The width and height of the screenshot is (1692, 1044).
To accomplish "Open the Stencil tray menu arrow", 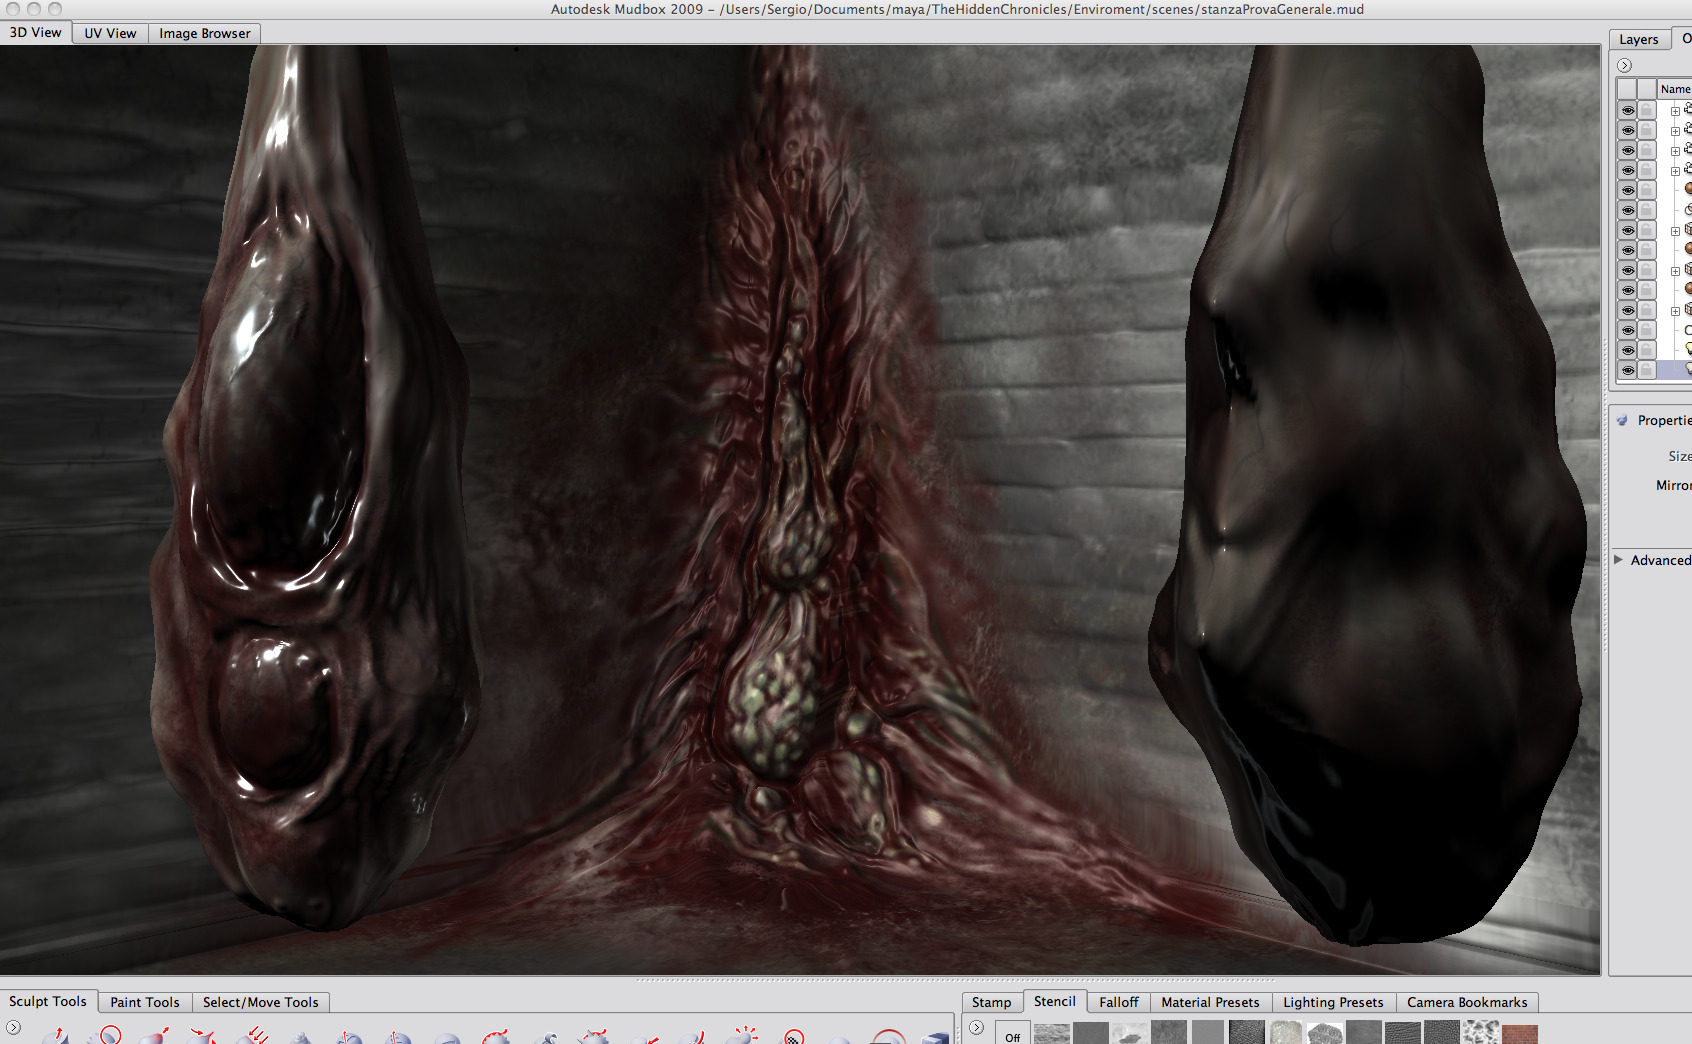I will [977, 1027].
